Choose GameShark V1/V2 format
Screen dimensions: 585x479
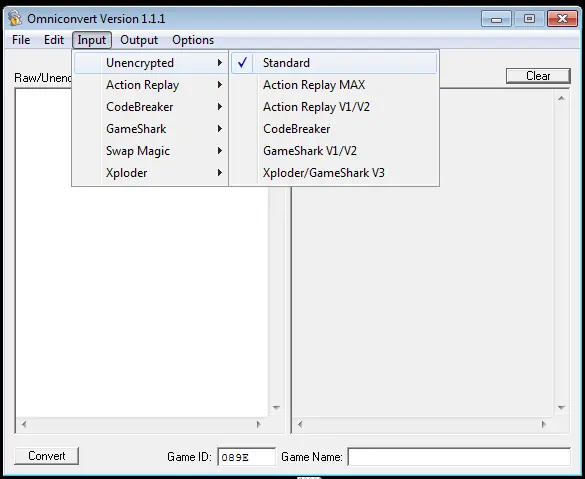tap(334, 151)
